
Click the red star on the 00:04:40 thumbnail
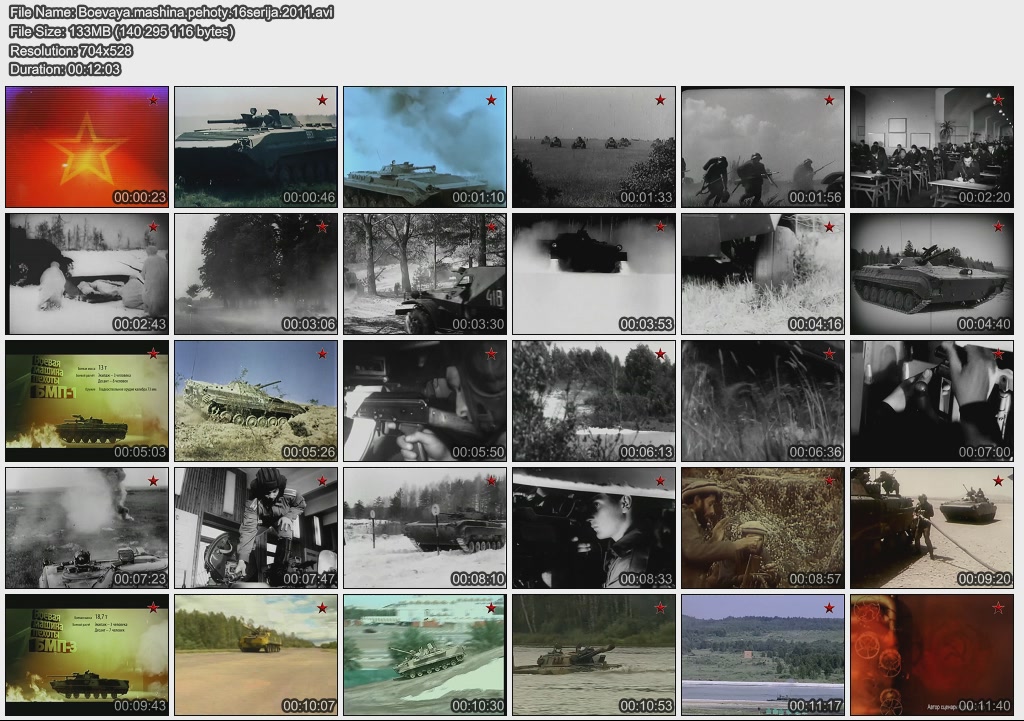(x=998, y=227)
